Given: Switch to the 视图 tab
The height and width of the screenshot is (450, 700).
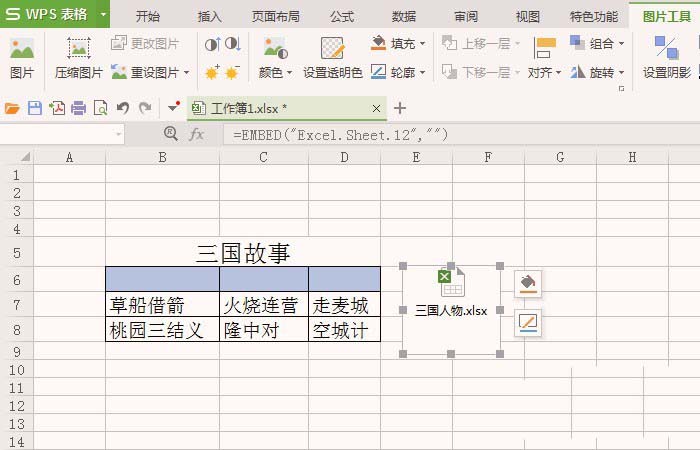Looking at the screenshot, I should point(528,17).
